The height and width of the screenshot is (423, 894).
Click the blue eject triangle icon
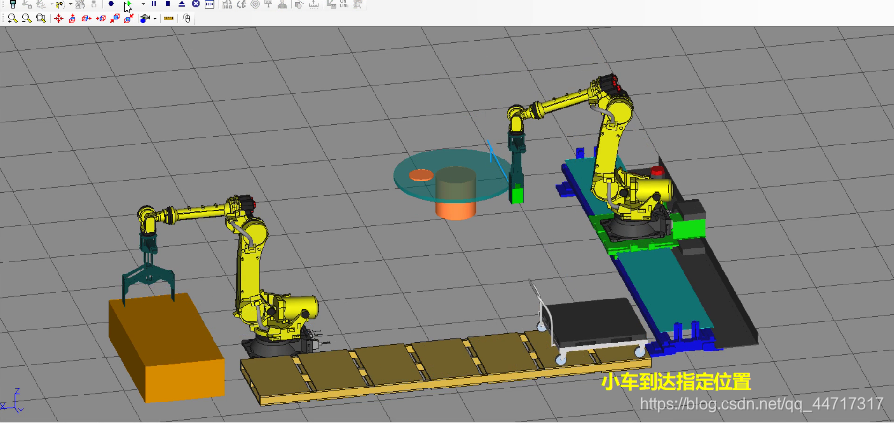(182, 4)
